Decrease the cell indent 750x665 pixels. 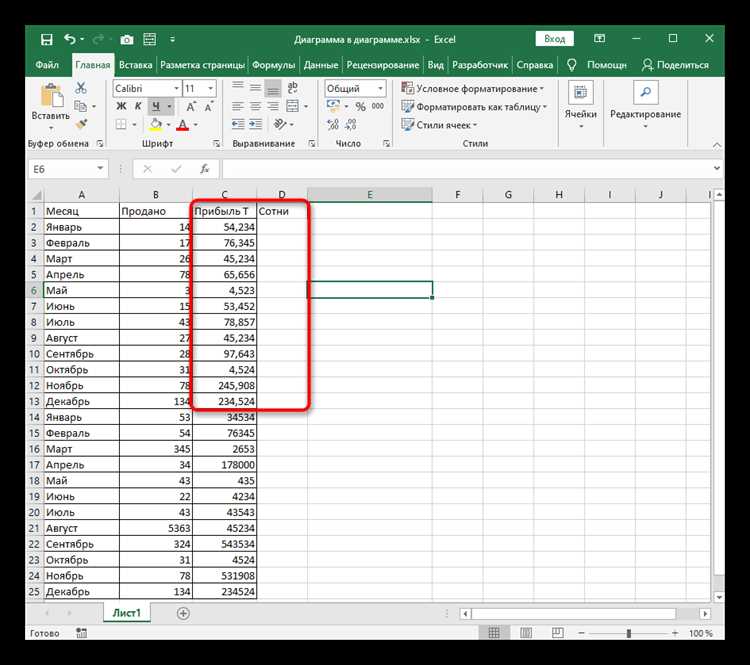238,124
